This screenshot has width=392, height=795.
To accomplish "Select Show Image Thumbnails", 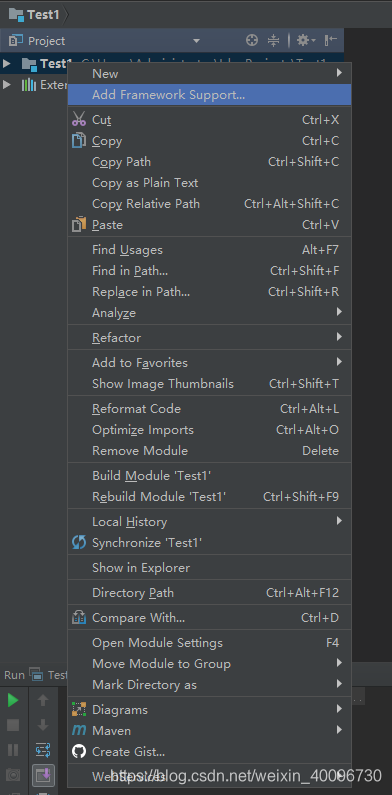I will (x=209, y=384).
